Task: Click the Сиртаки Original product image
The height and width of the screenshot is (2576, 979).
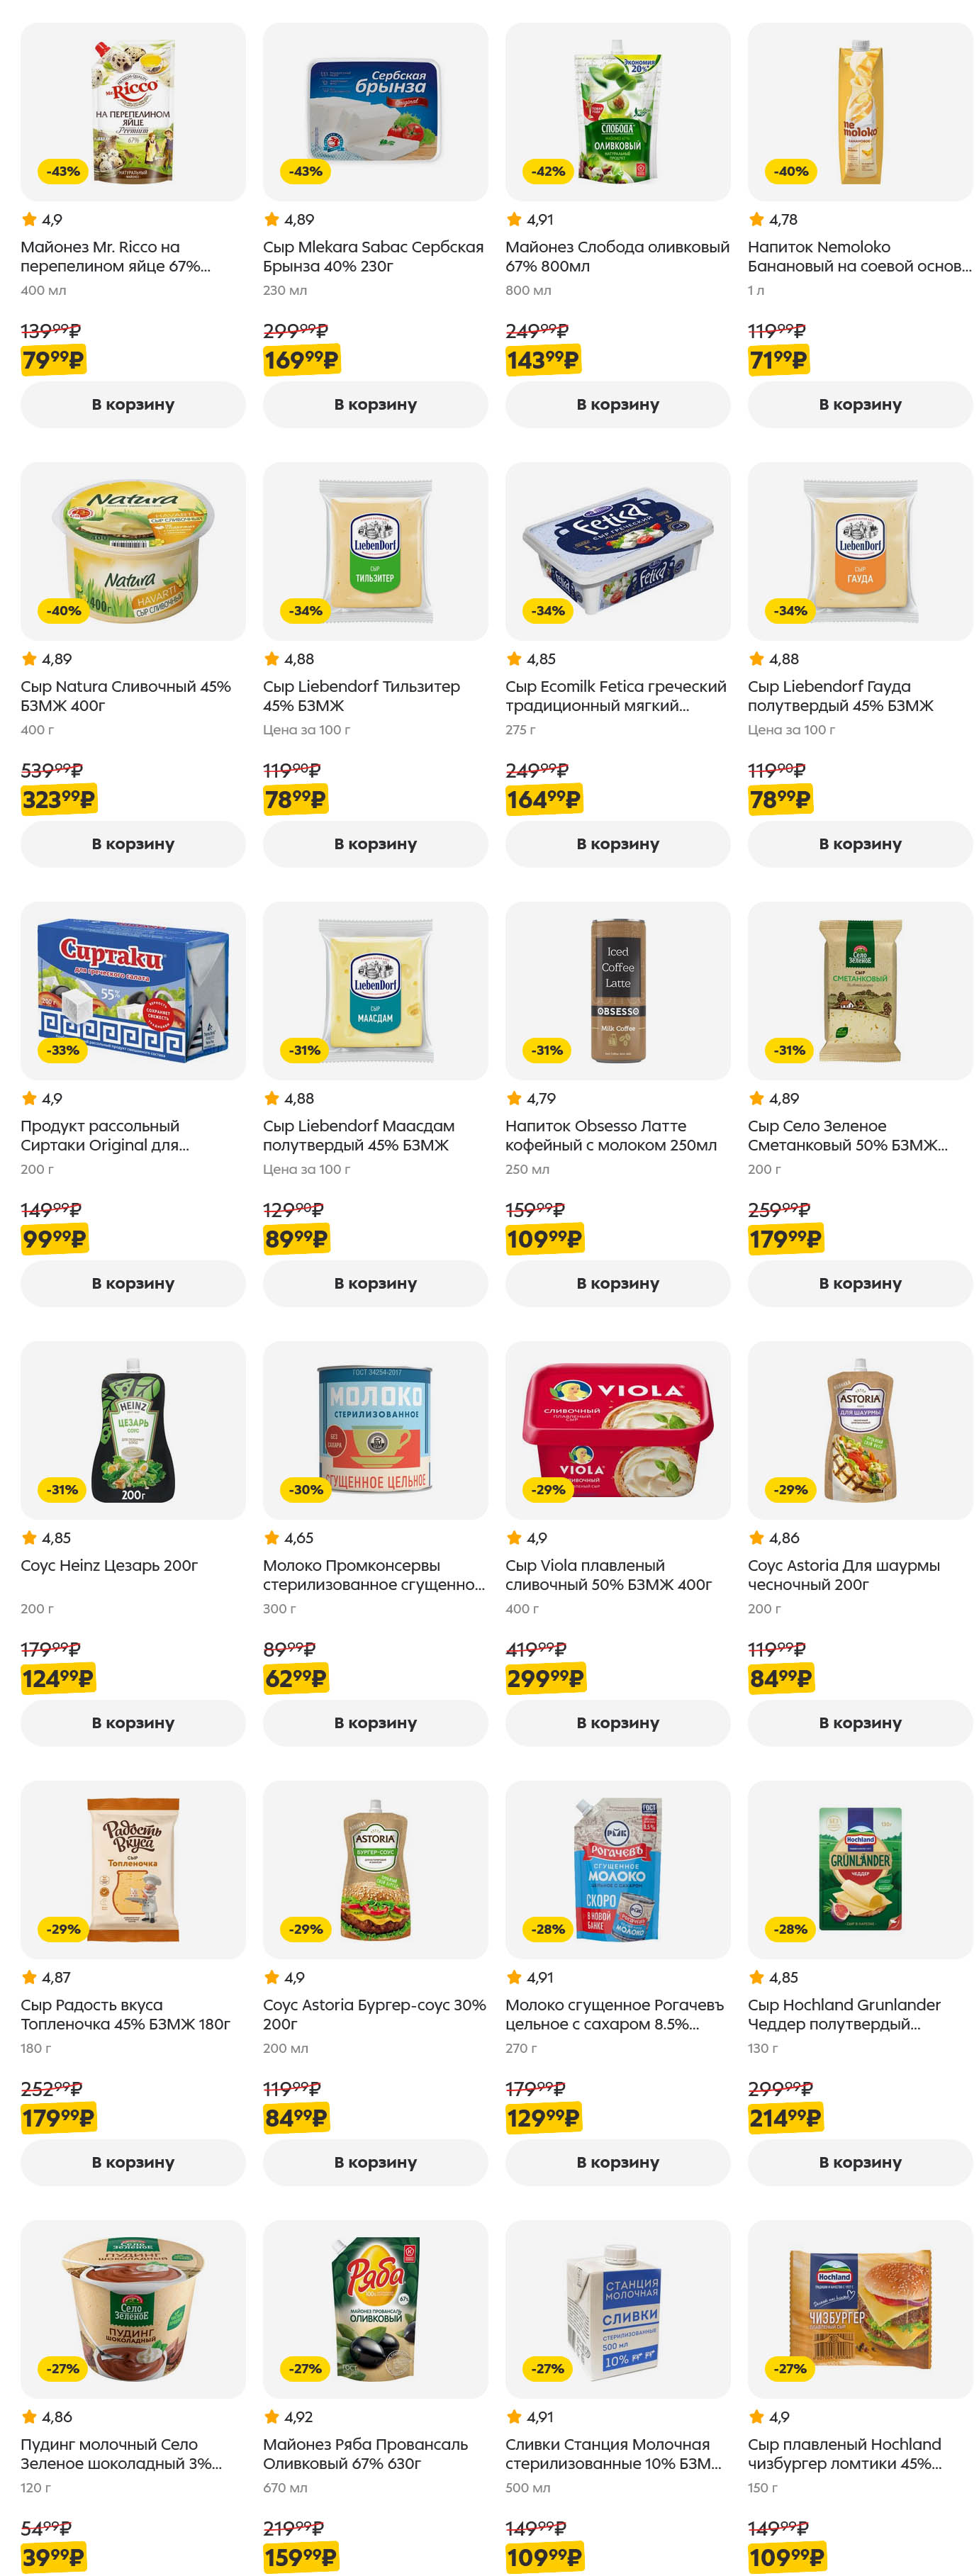Action: pos(133,990)
